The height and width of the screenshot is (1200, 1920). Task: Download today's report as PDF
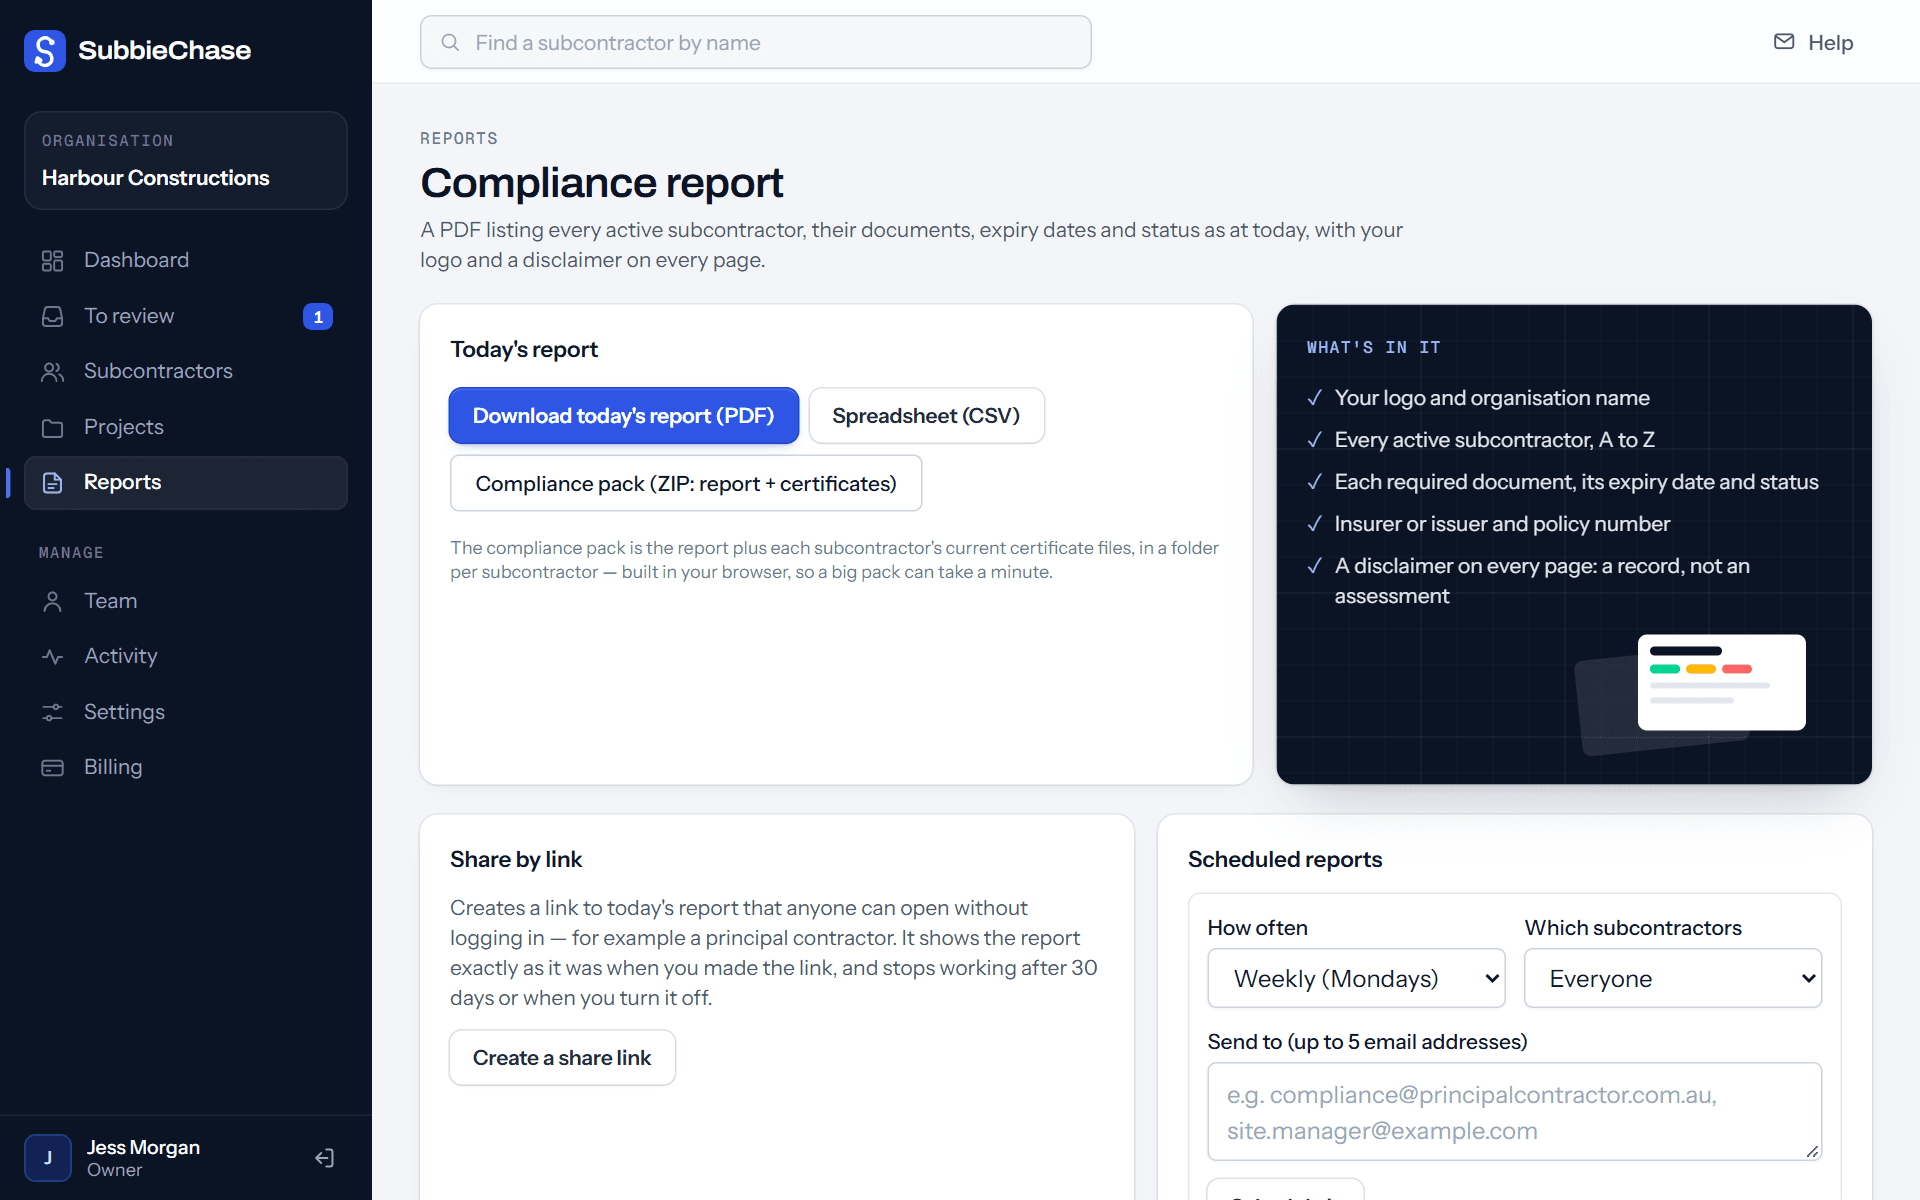623,416
